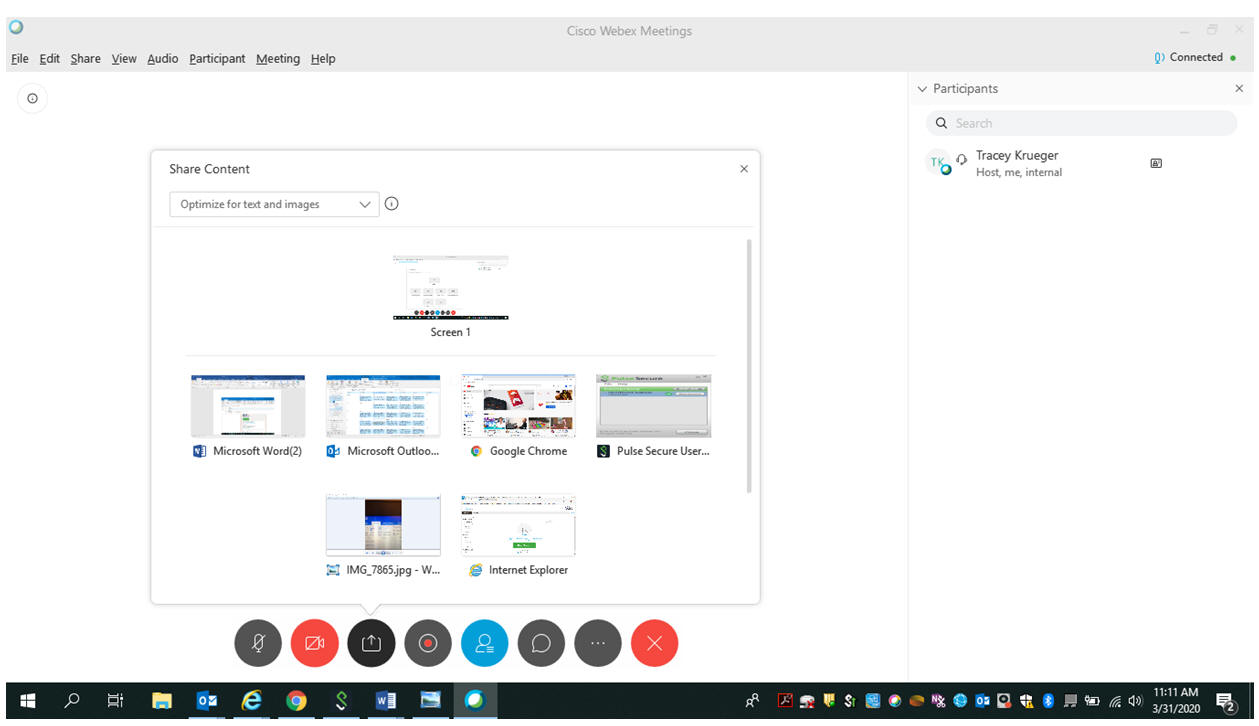Viewport: 1259px width, 726px height.
Task: Open the Participant menu
Action: pos(217,59)
